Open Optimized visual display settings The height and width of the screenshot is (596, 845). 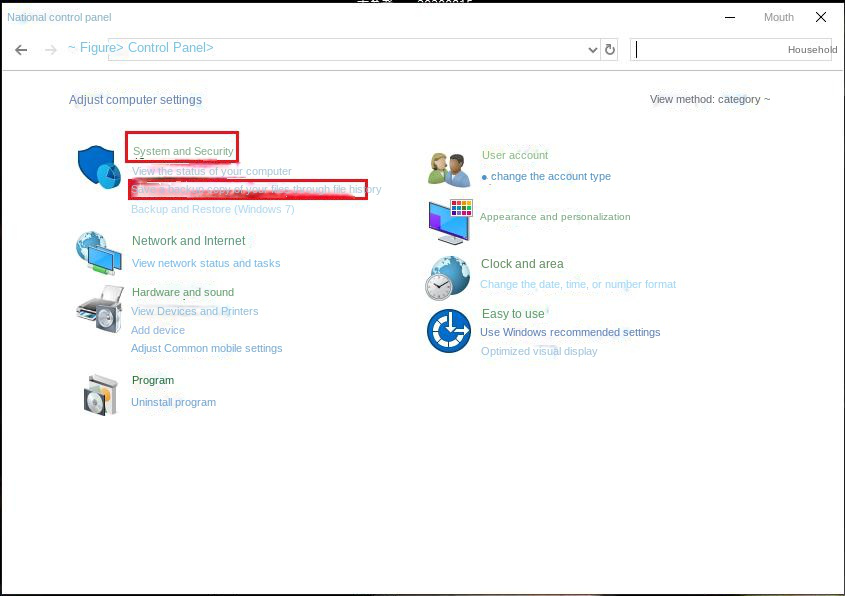(539, 351)
